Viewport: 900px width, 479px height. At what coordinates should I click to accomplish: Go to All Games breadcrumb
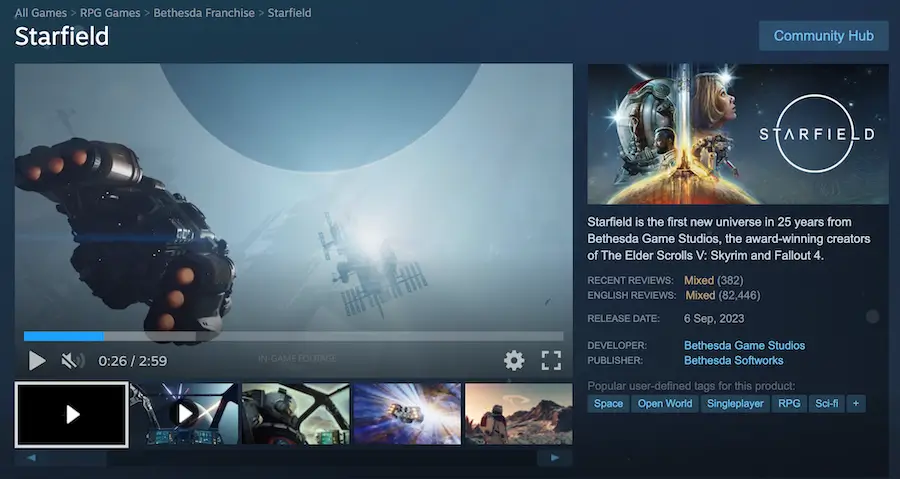point(41,13)
